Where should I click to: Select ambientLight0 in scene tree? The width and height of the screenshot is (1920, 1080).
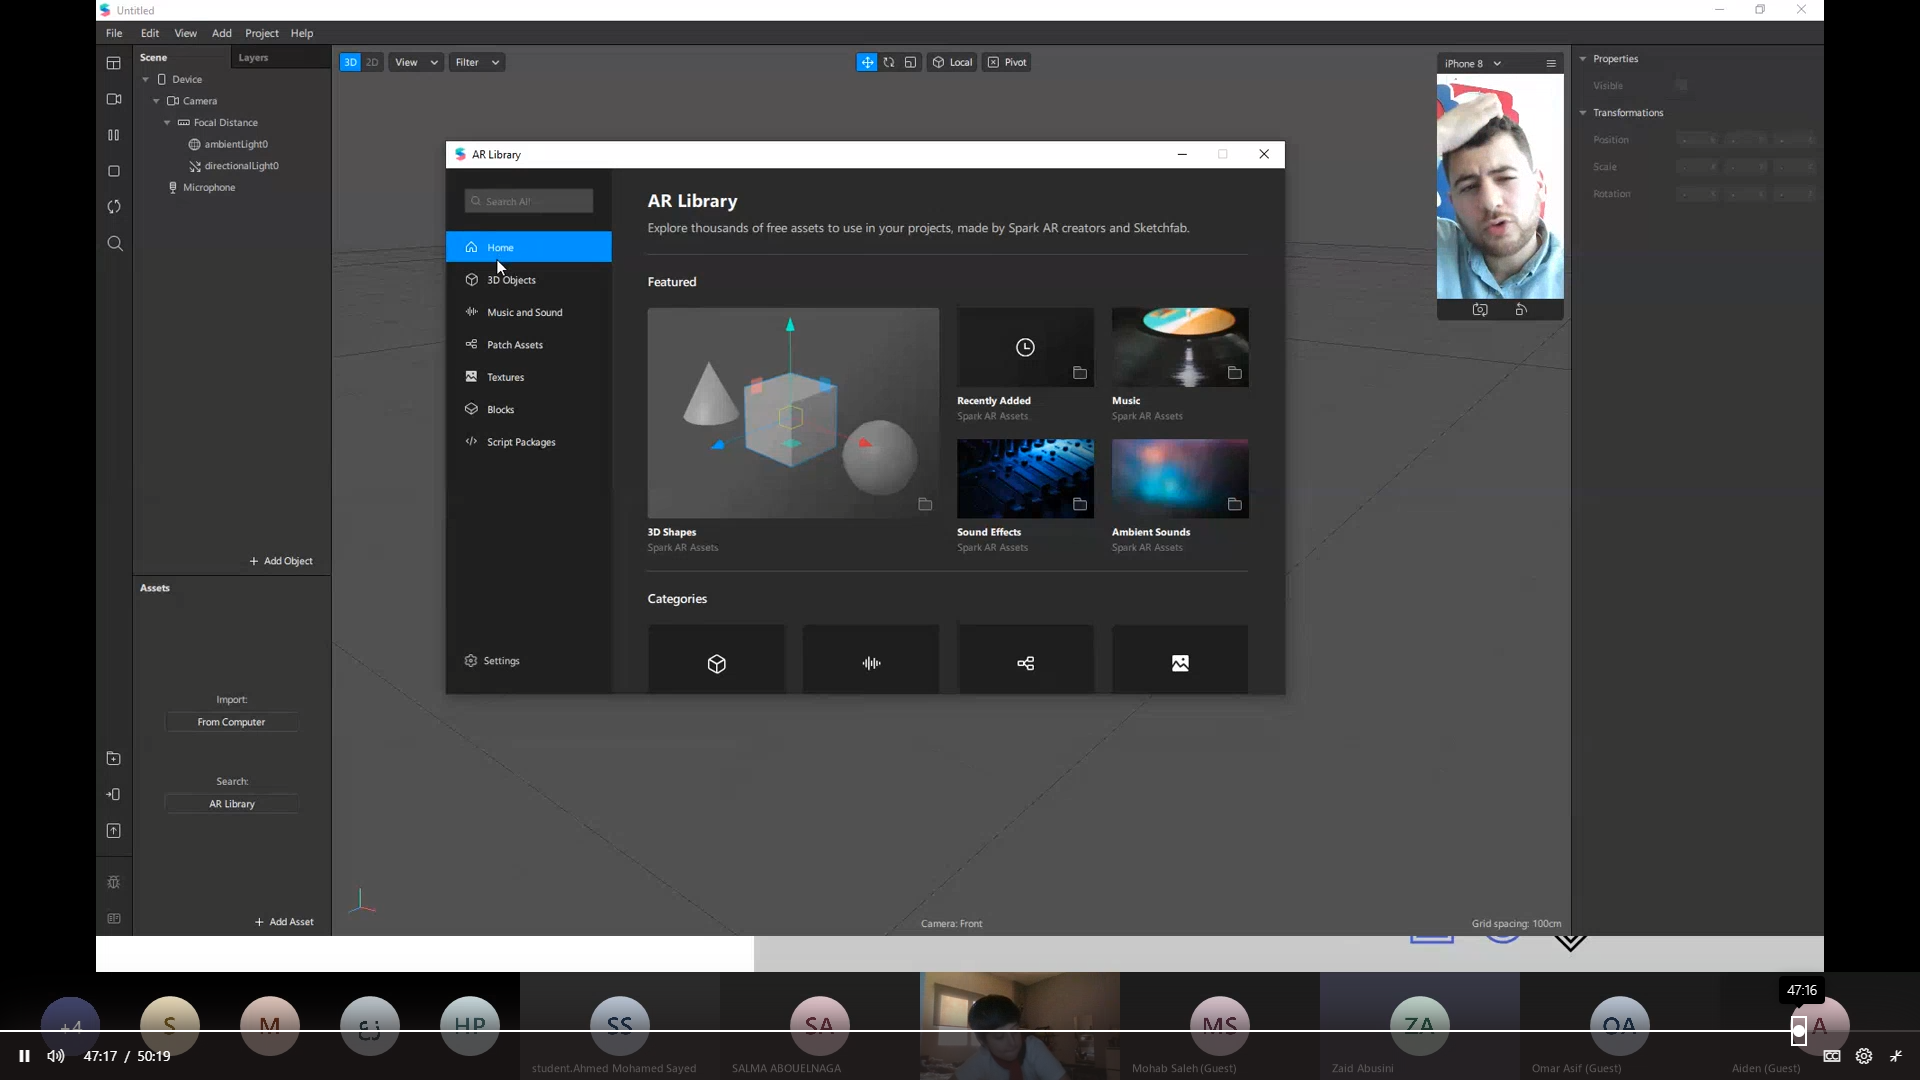(x=229, y=145)
